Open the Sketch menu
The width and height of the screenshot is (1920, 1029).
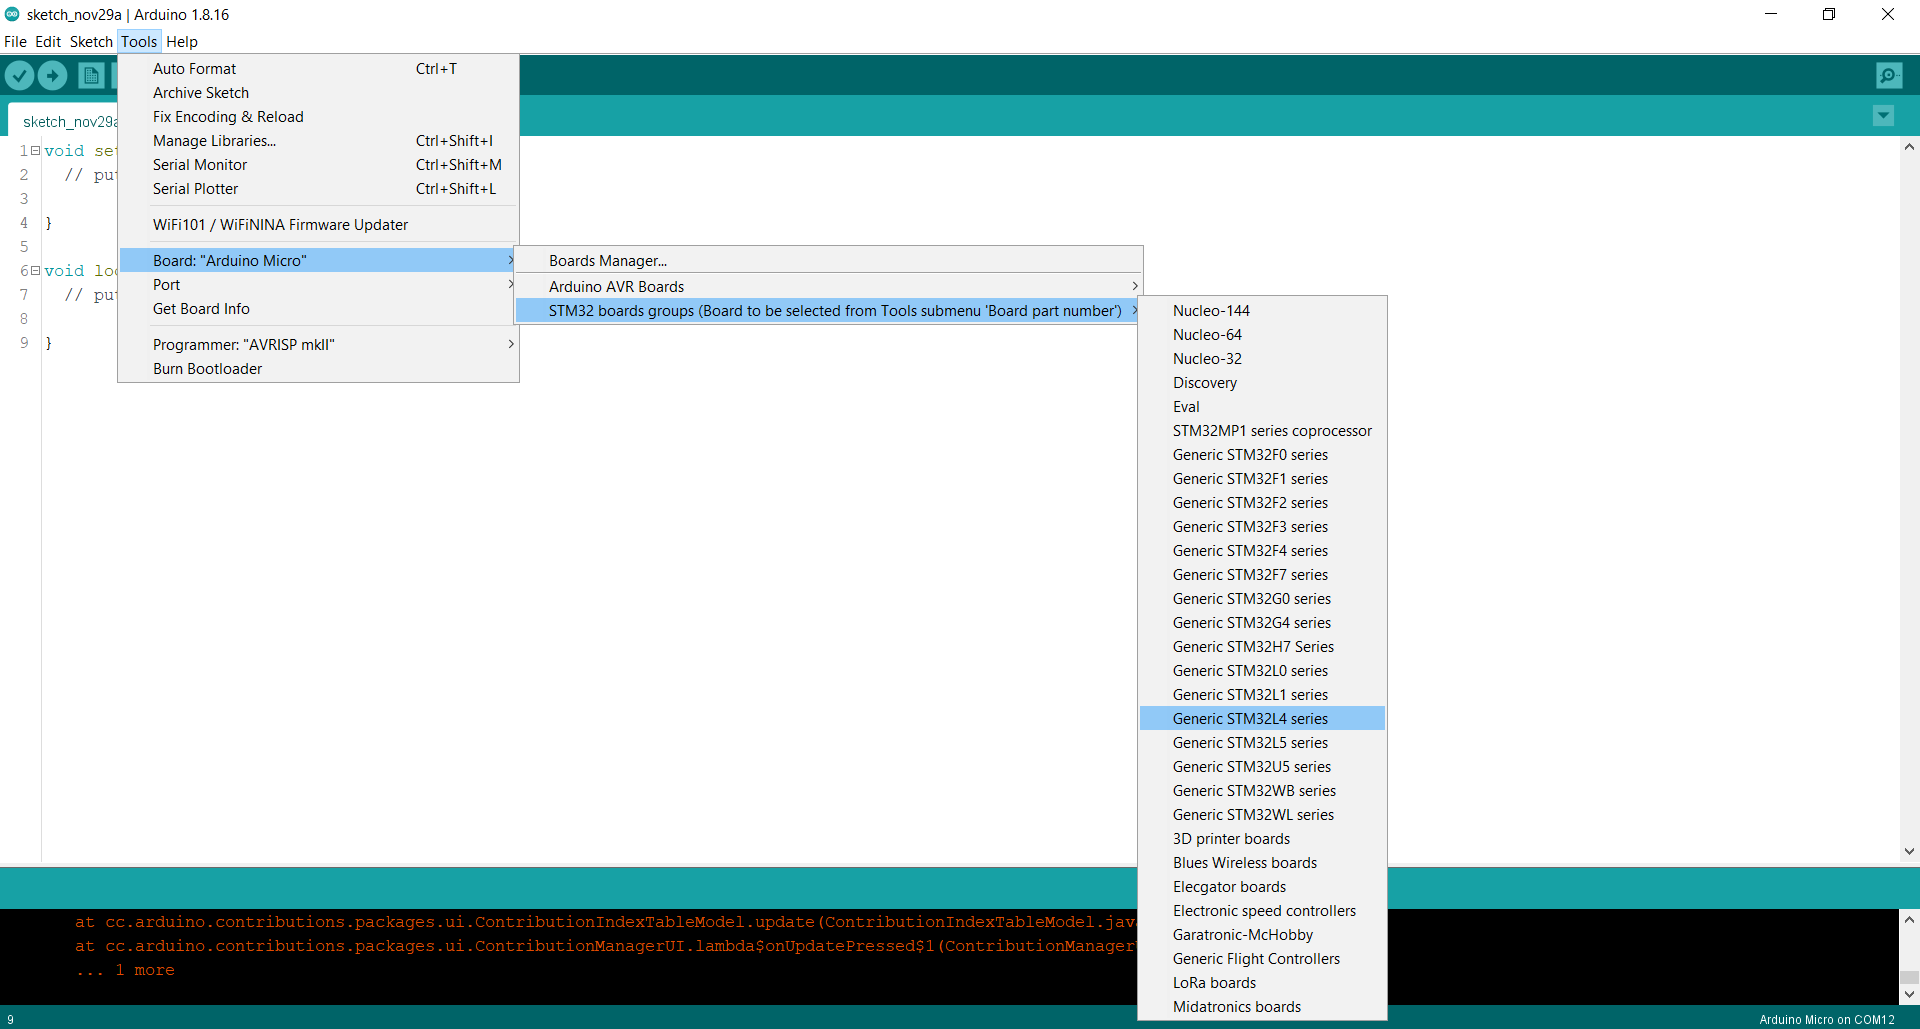[x=91, y=42]
